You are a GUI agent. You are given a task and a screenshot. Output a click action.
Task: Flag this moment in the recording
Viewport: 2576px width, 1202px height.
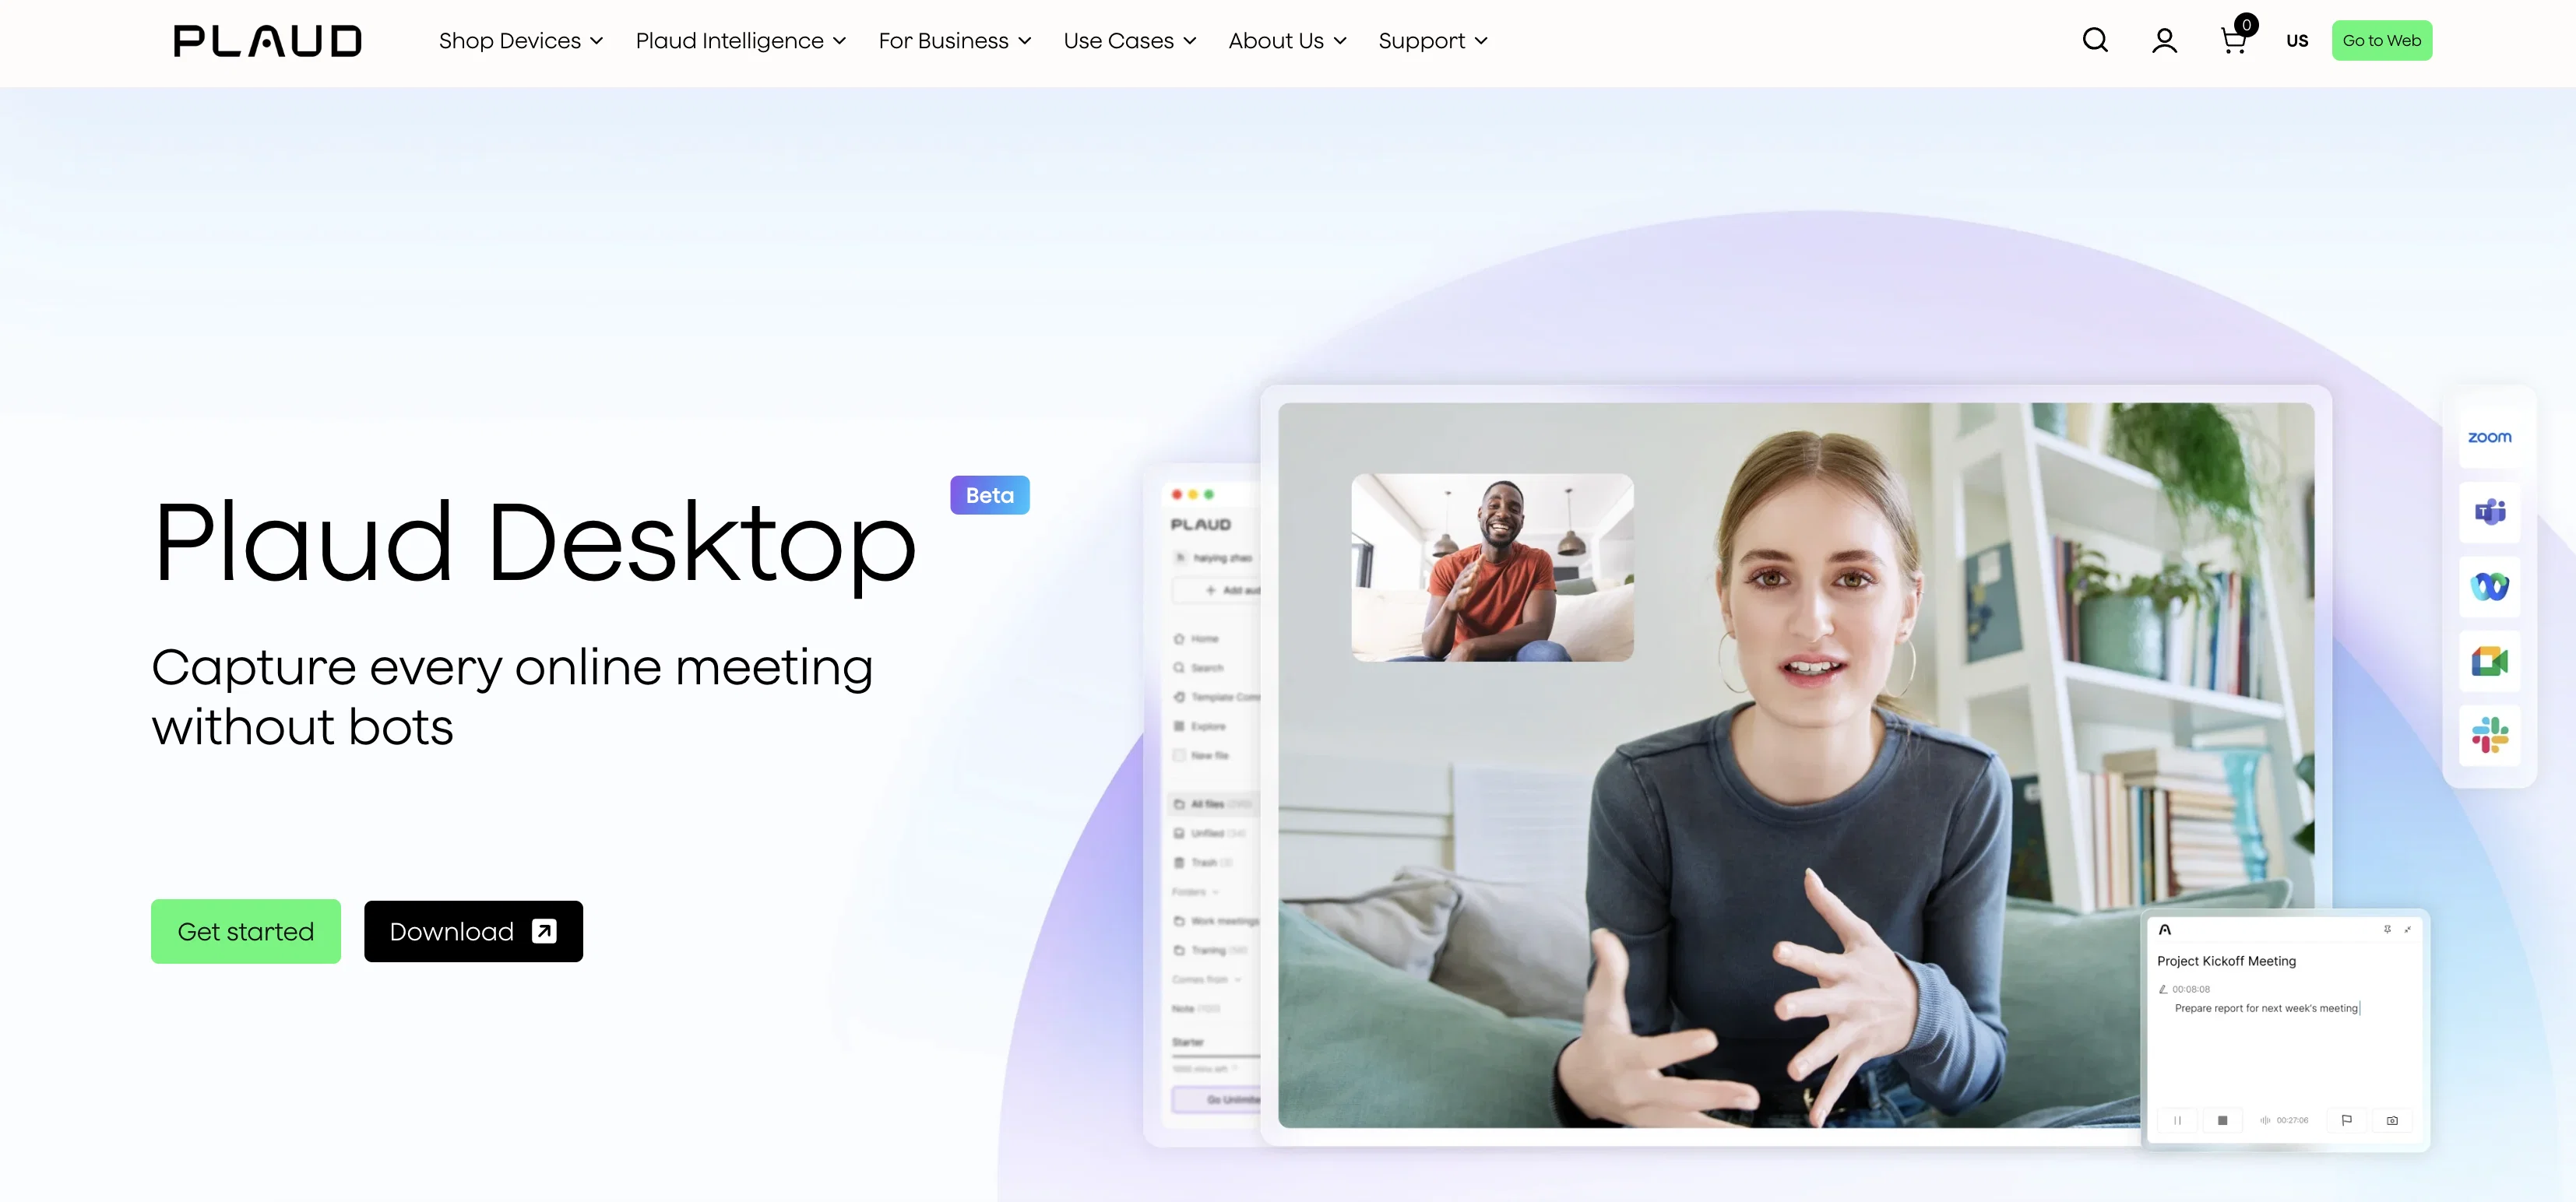point(2347,1120)
